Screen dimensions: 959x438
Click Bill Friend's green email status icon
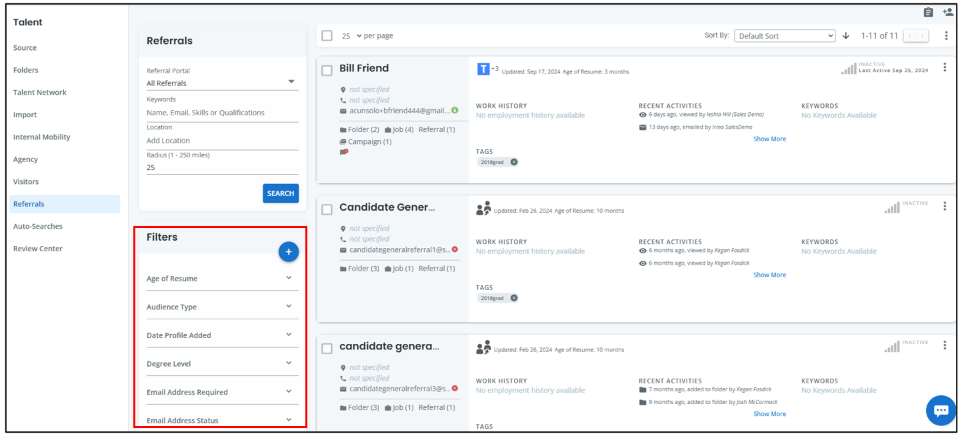[x=454, y=110]
